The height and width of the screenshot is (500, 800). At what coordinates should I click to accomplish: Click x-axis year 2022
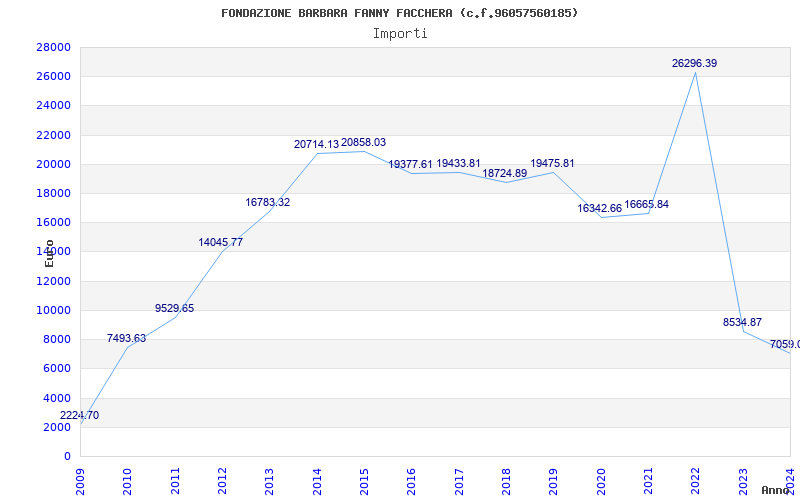click(695, 481)
